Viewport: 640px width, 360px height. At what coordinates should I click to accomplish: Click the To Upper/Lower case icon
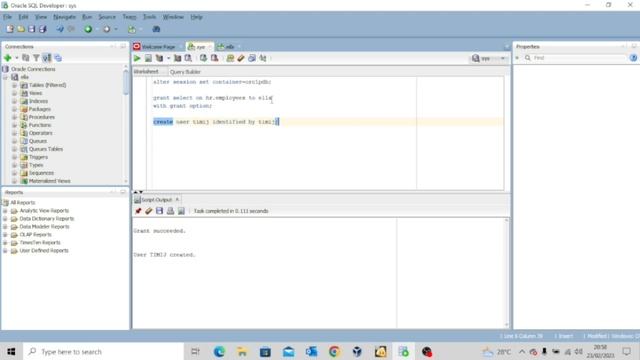[x=263, y=58]
